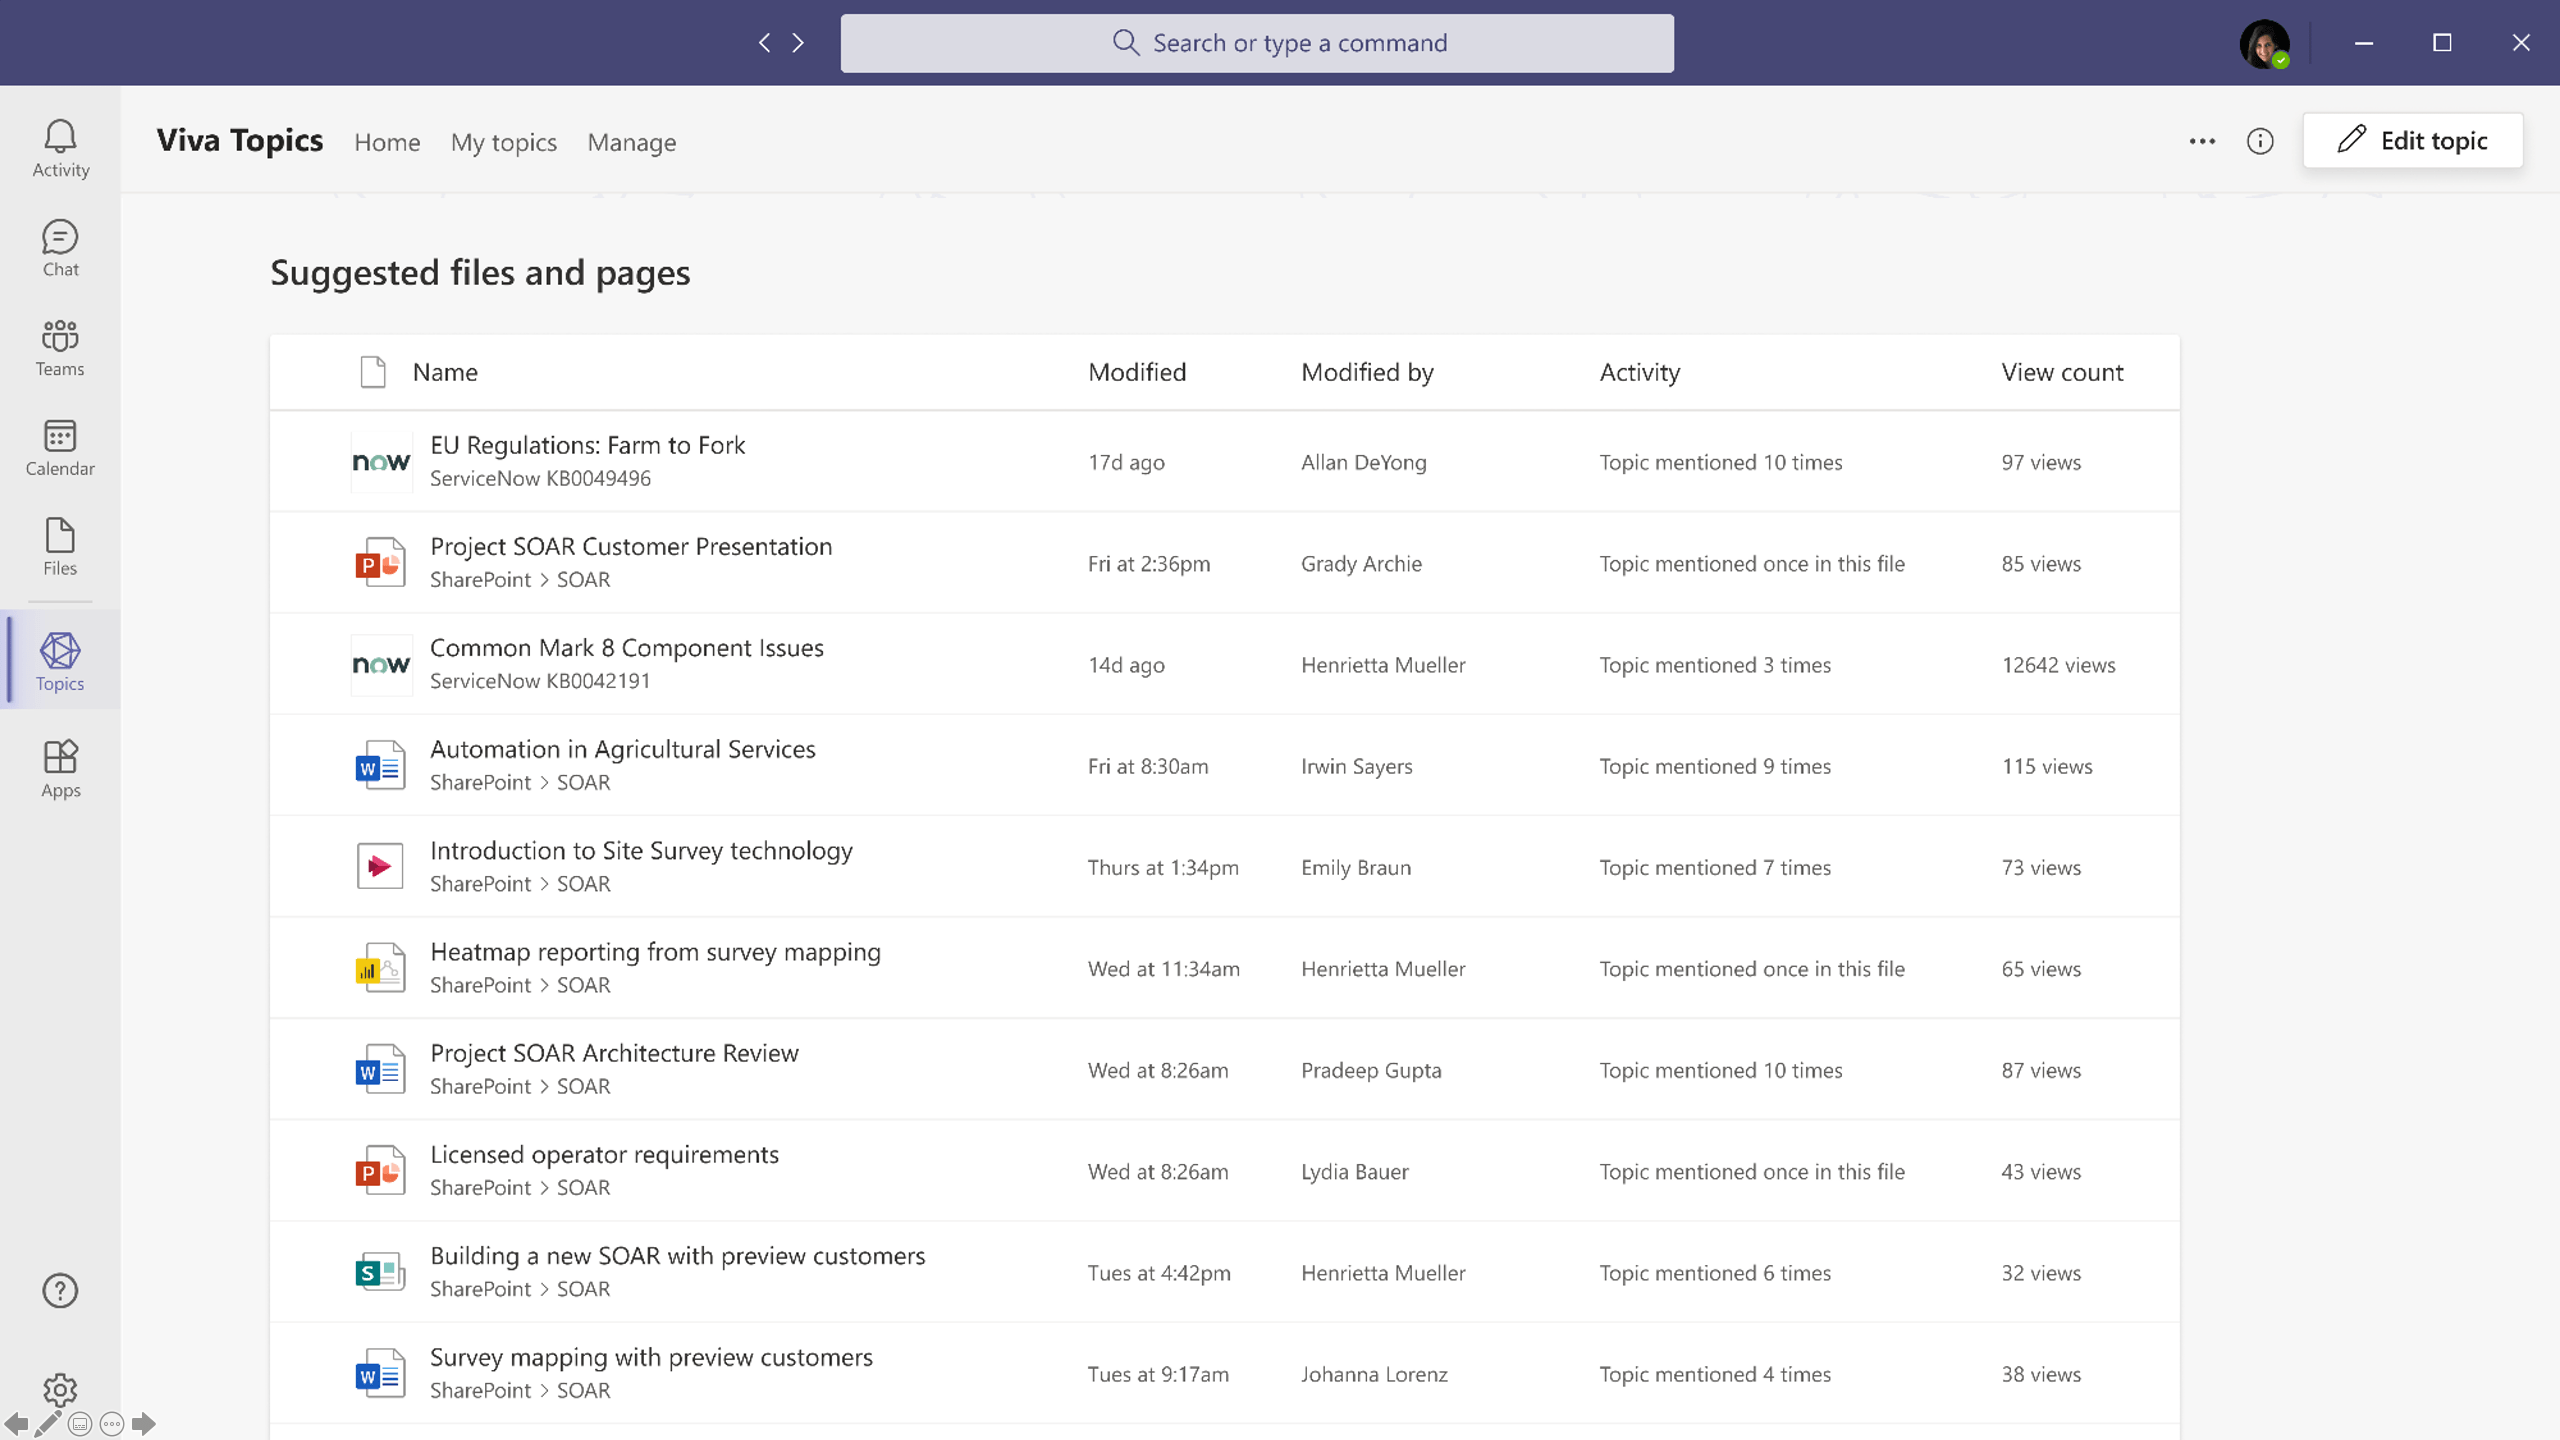The image size is (2560, 1440).
Task: Open the more options ellipsis menu
Action: (2202, 141)
